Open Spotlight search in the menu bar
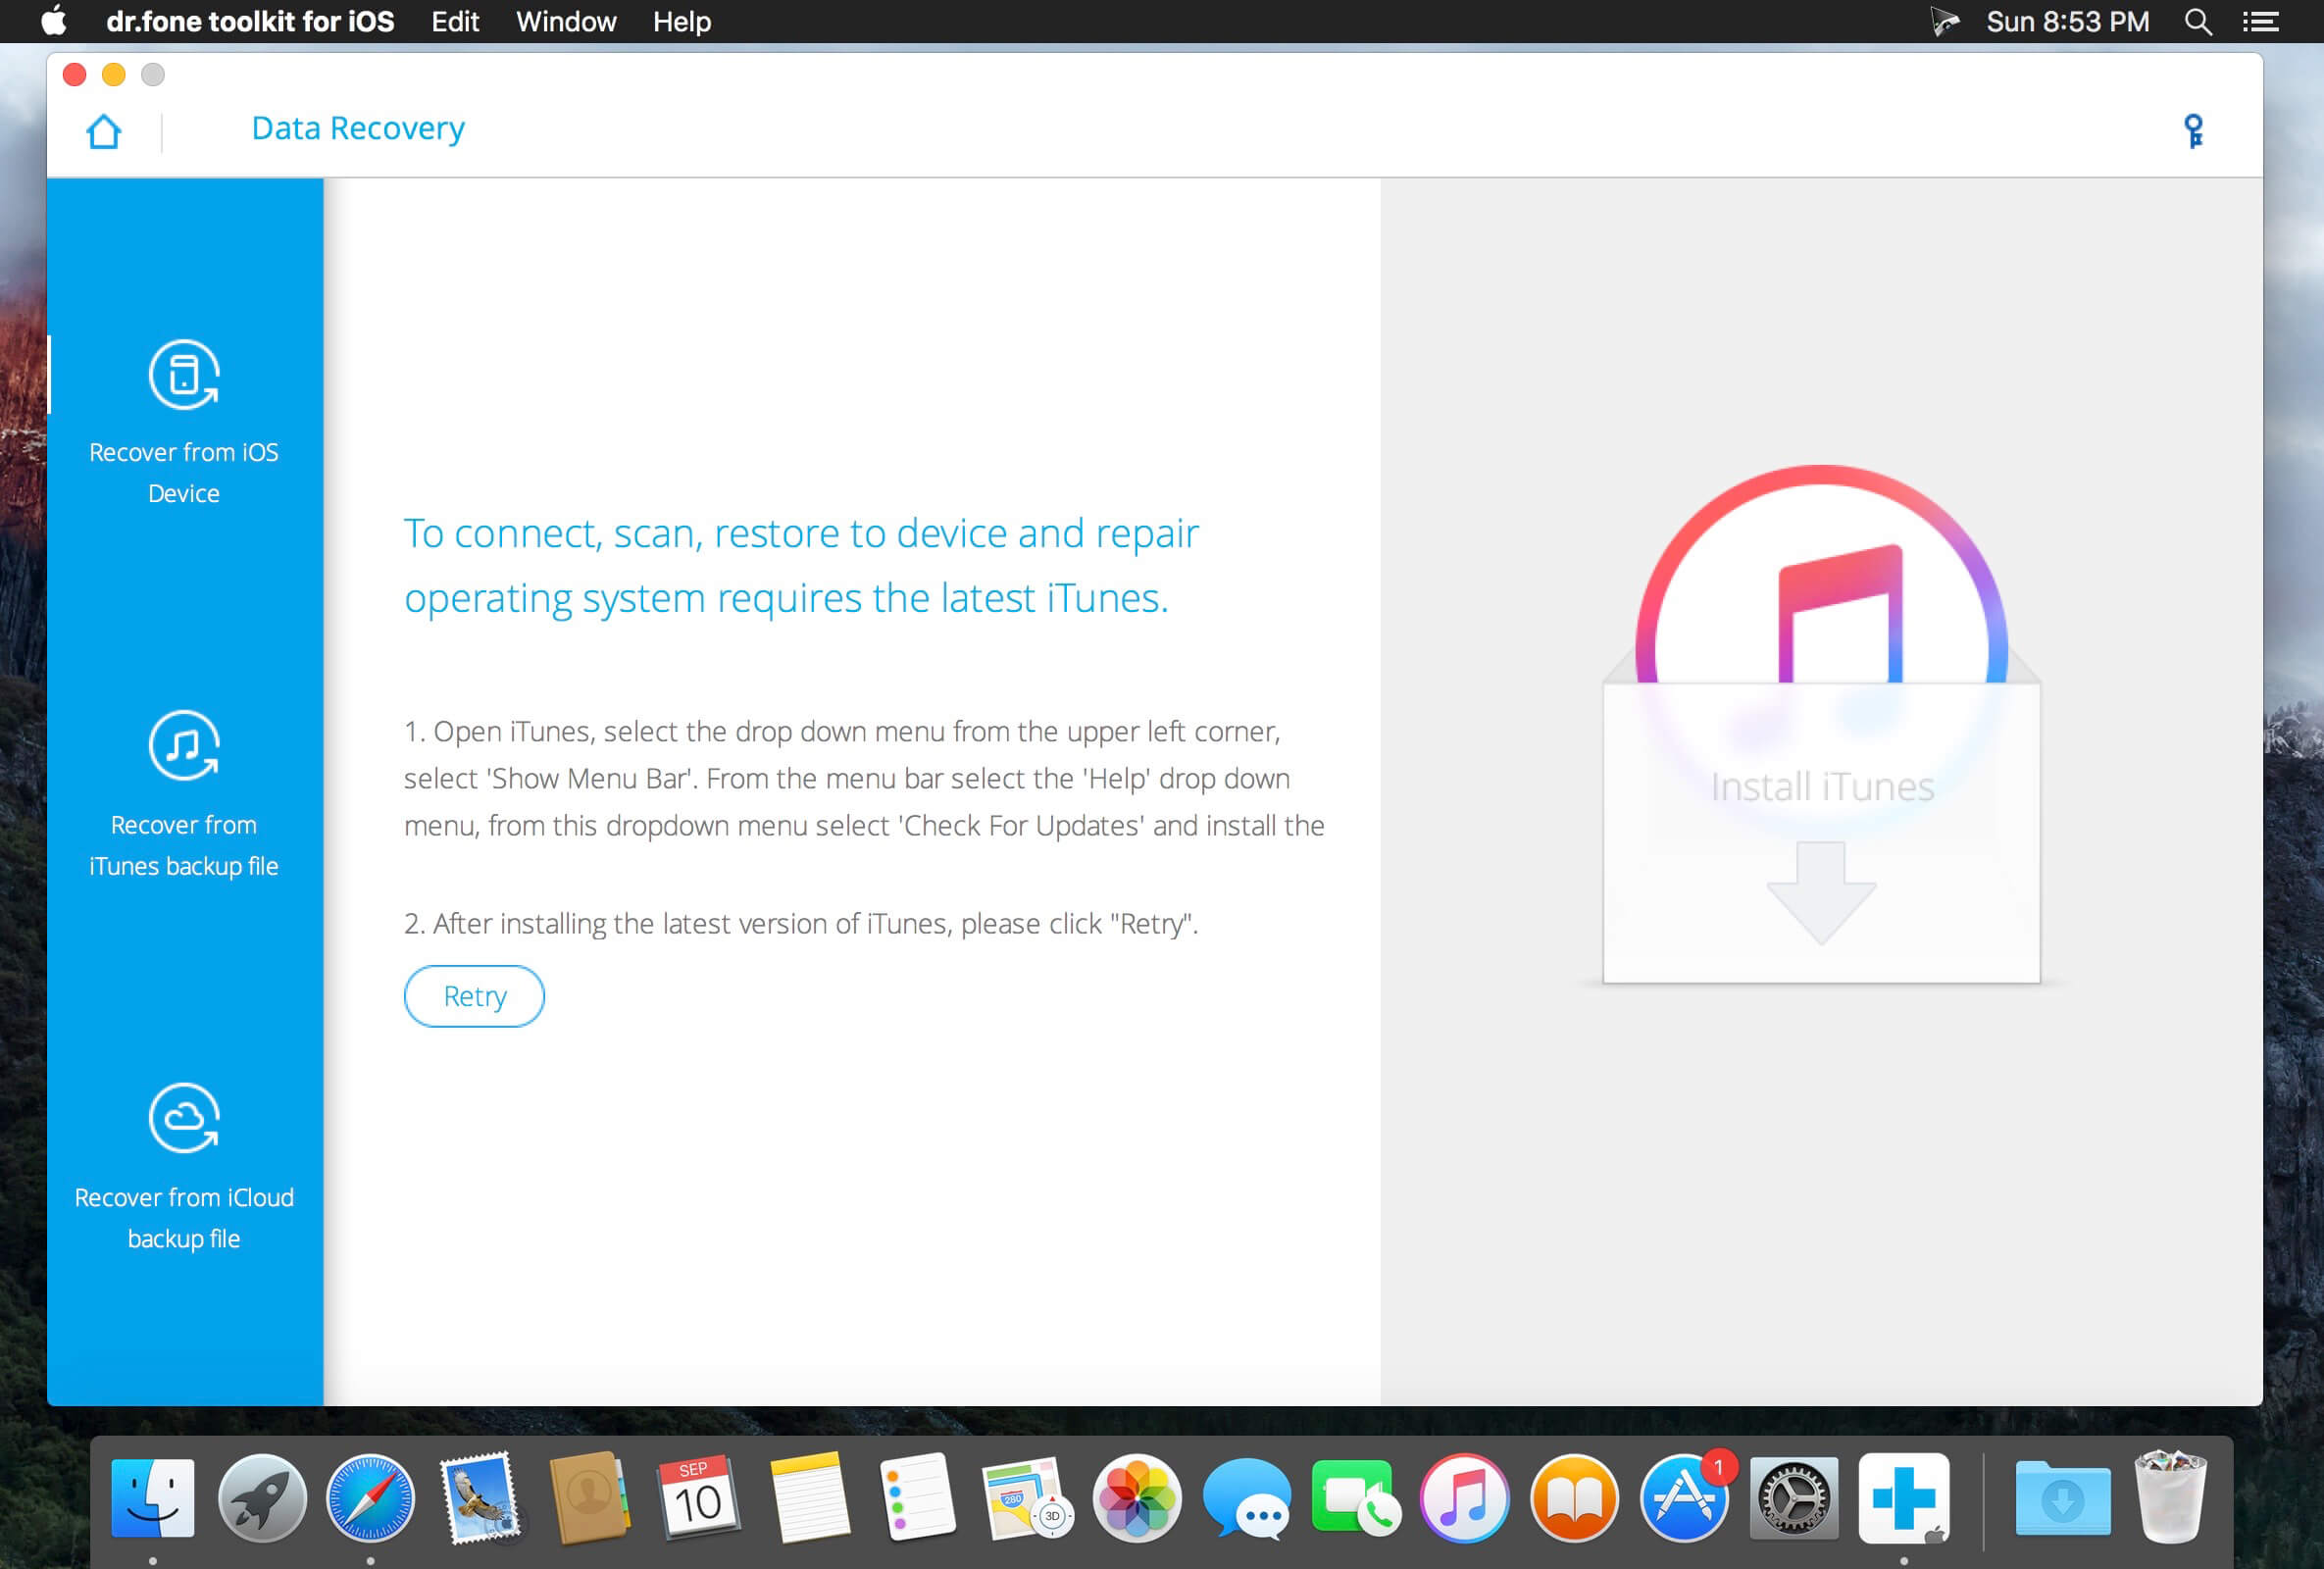 [x=2197, y=21]
